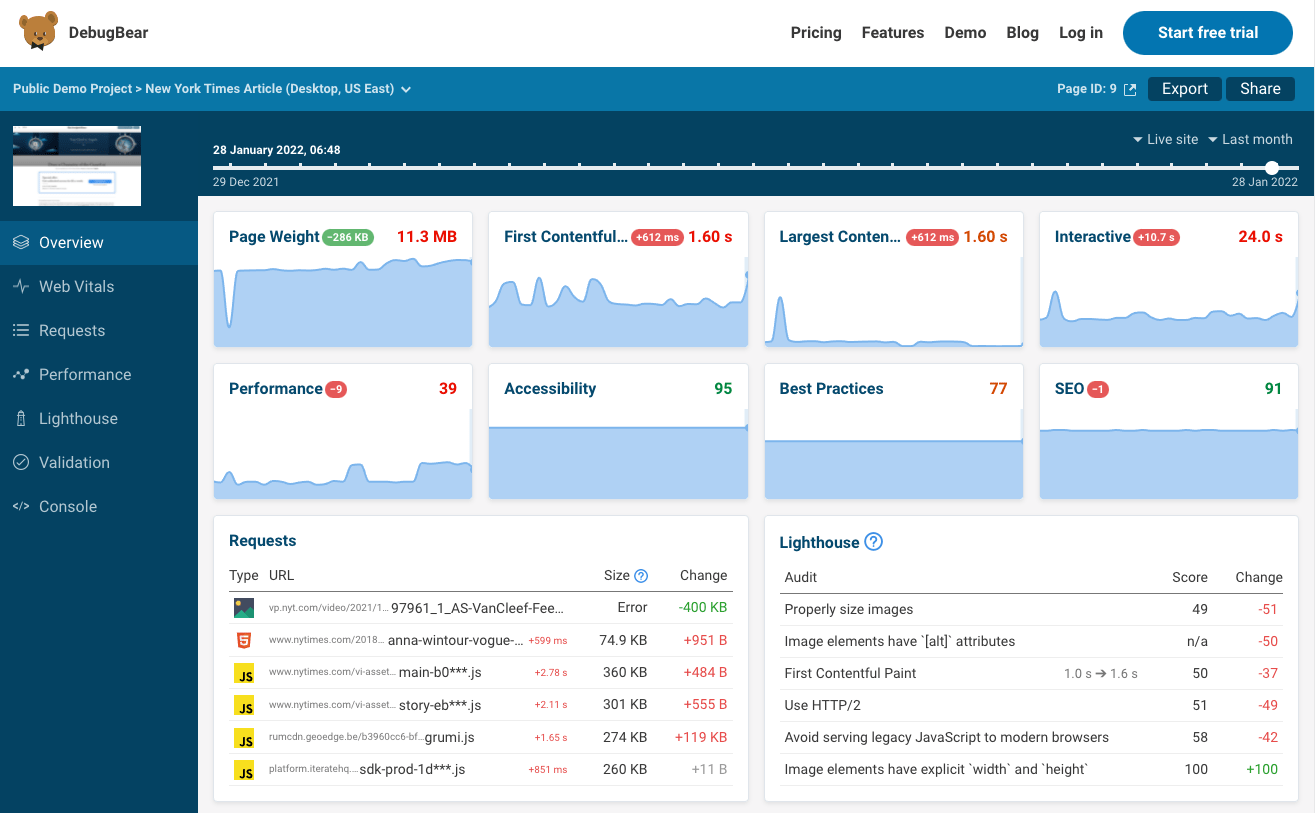This screenshot has width=1315, height=813.
Task: Click the image type icon for VanCleef request
Action: click(x=244, y=608)
